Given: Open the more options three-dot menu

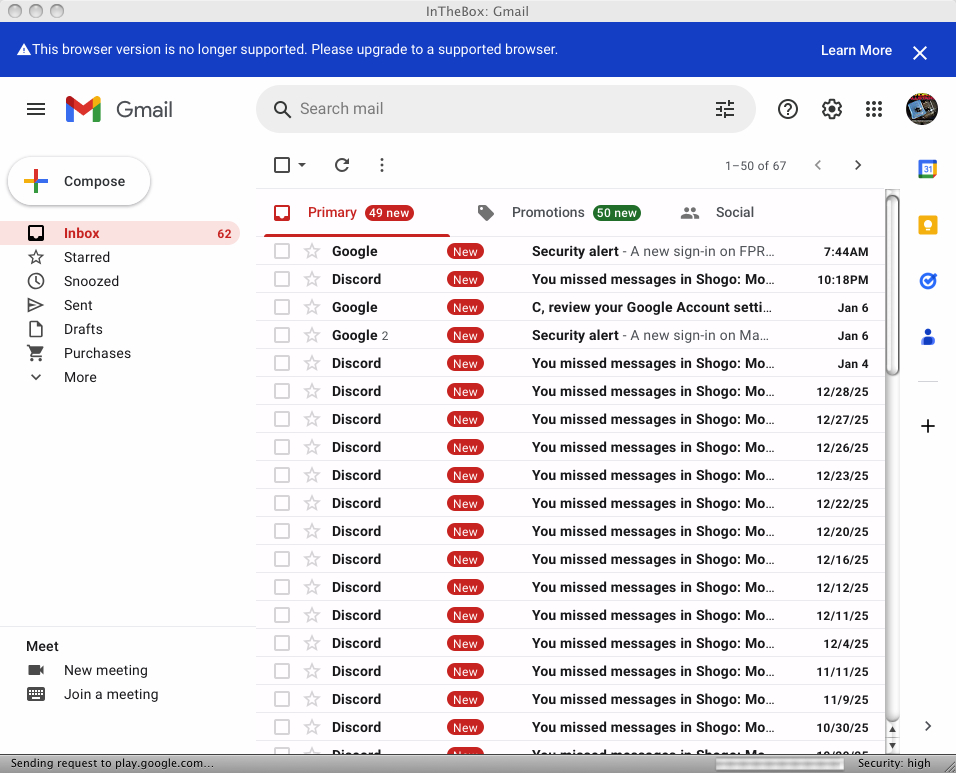Looking at the screenshot, I should 381,165.
